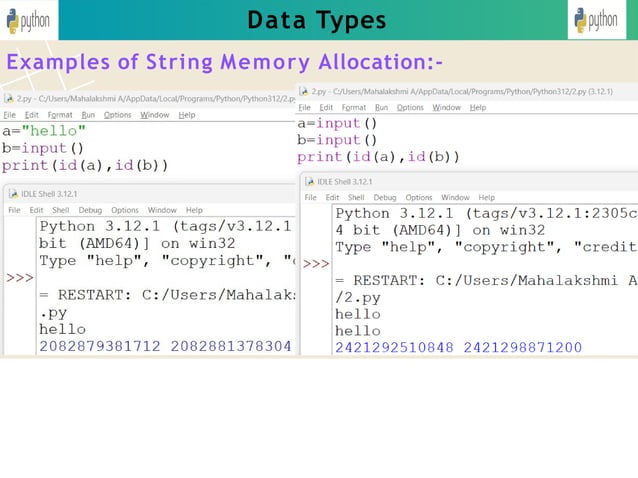Screen dimensions: 638x478
Task: Click the a="hello" code line
Action: click(x=44, y=131)
